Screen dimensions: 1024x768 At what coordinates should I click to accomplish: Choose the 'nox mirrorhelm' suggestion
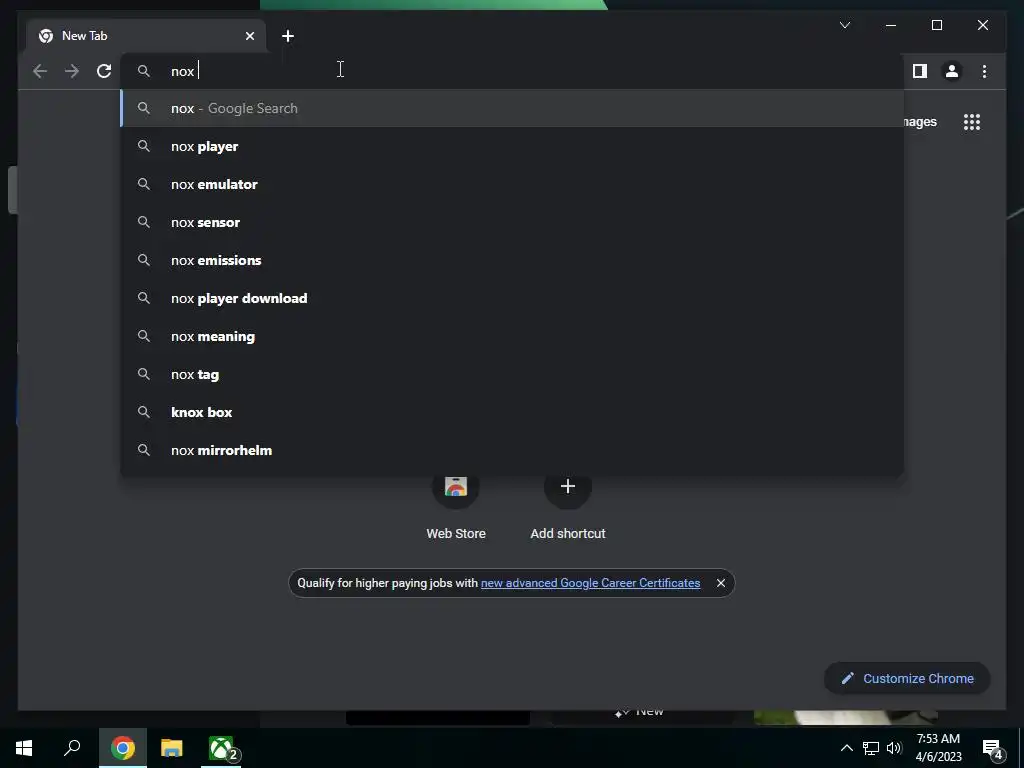tap(512, 450)
